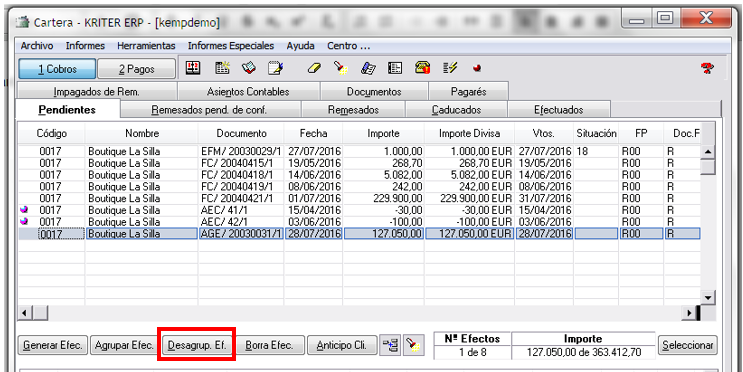Open the Centro ... menu
This screenshot has width=743, height=372.
point(349,46)
